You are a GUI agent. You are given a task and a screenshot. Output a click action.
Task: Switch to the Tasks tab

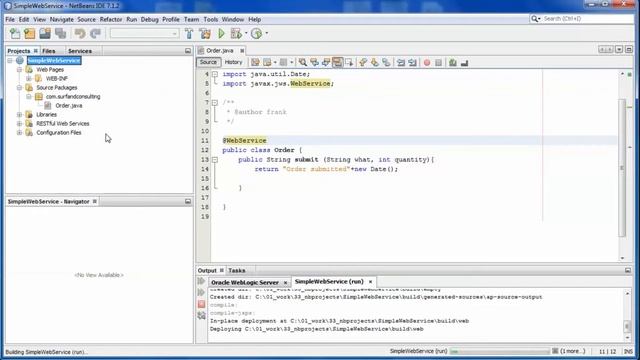click(237, 270)
